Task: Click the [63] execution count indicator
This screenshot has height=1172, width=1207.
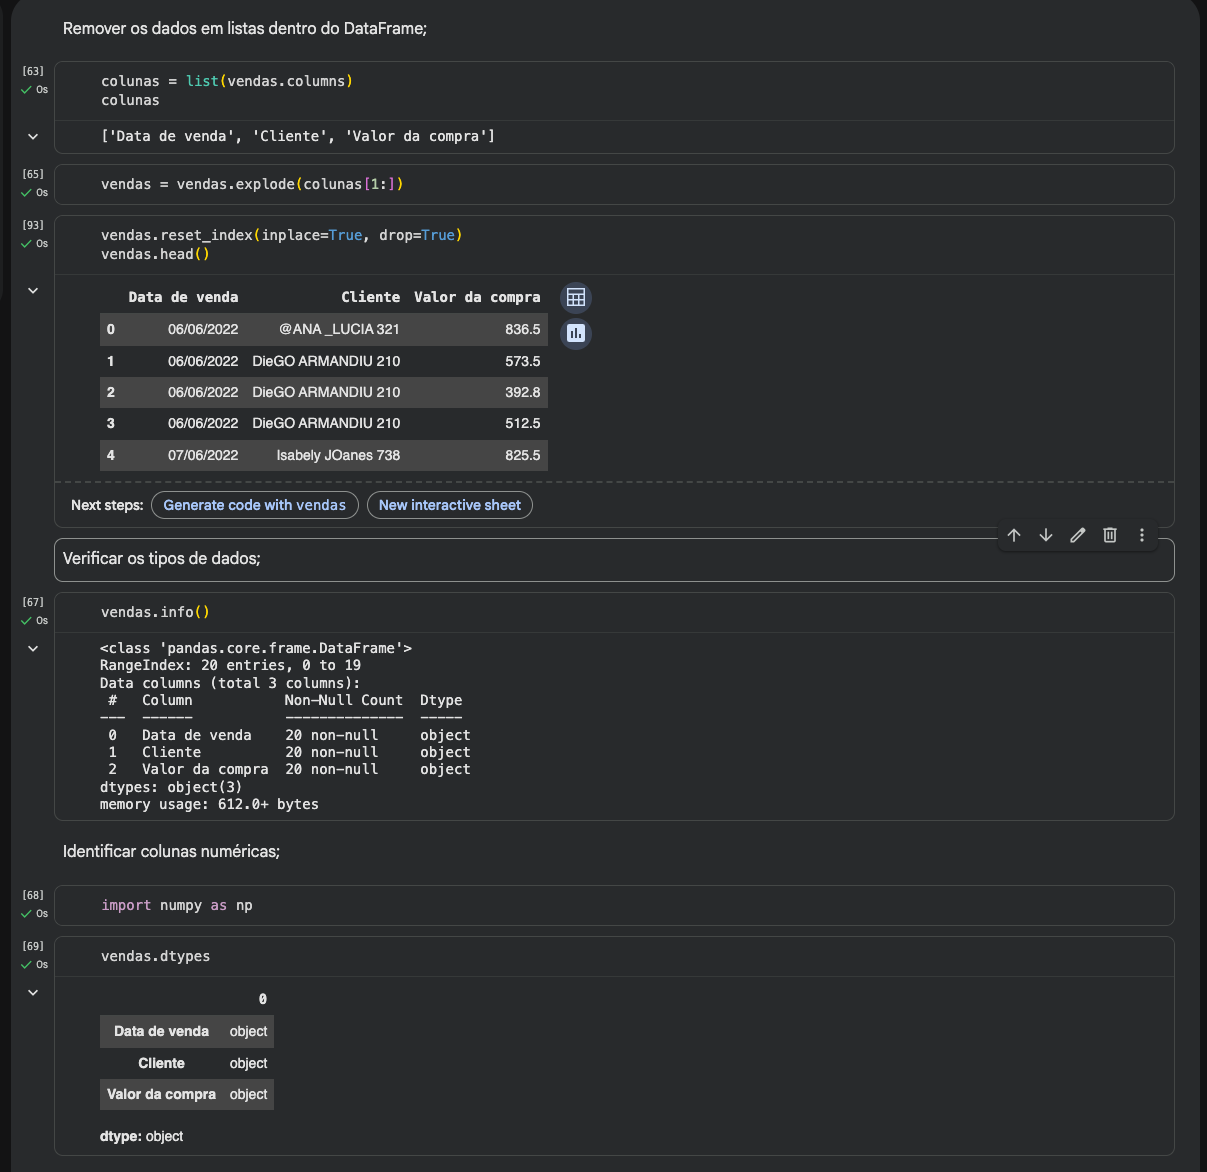Action: coord(33,71)
